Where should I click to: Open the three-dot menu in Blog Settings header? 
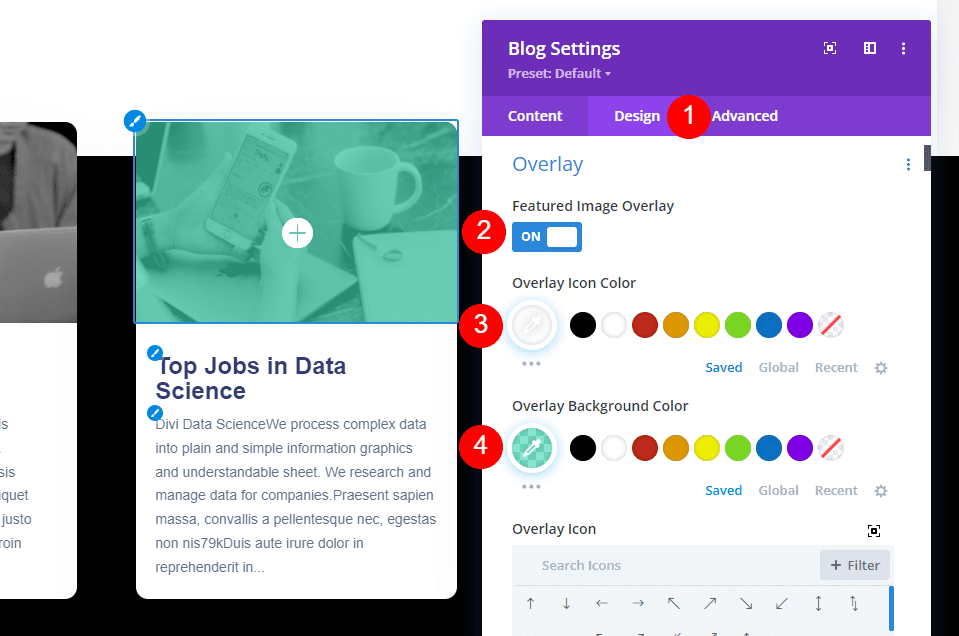[903, 48]
